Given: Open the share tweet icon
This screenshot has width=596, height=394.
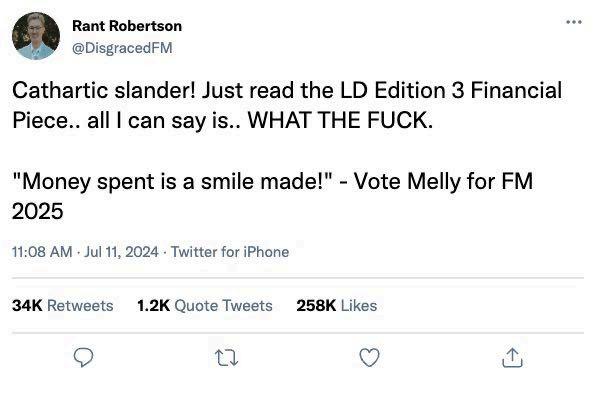Looking at the screenshot, I should (512, 358).
